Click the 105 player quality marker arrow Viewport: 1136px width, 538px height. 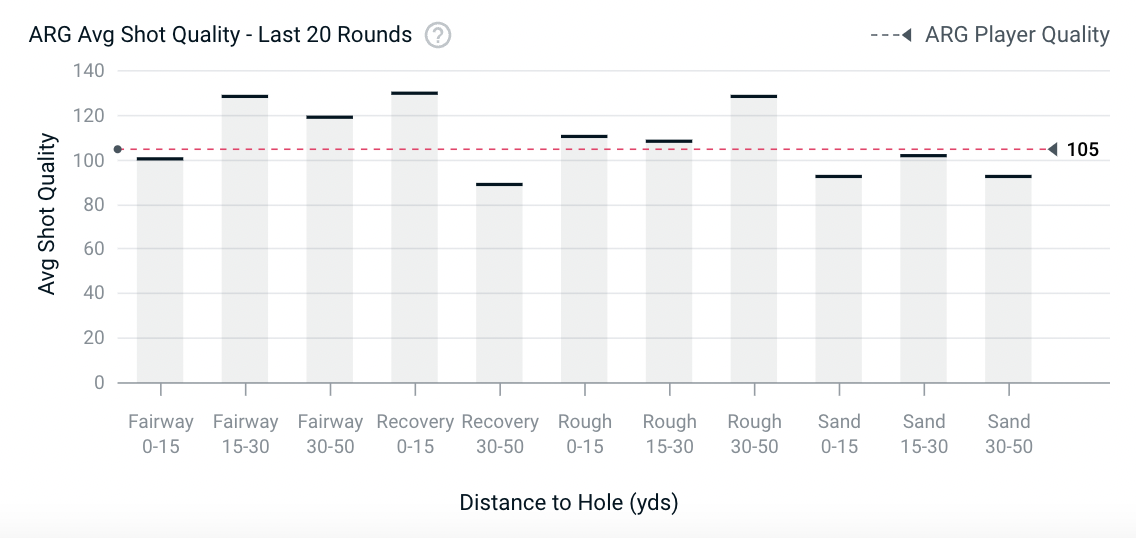(1052, 150)
